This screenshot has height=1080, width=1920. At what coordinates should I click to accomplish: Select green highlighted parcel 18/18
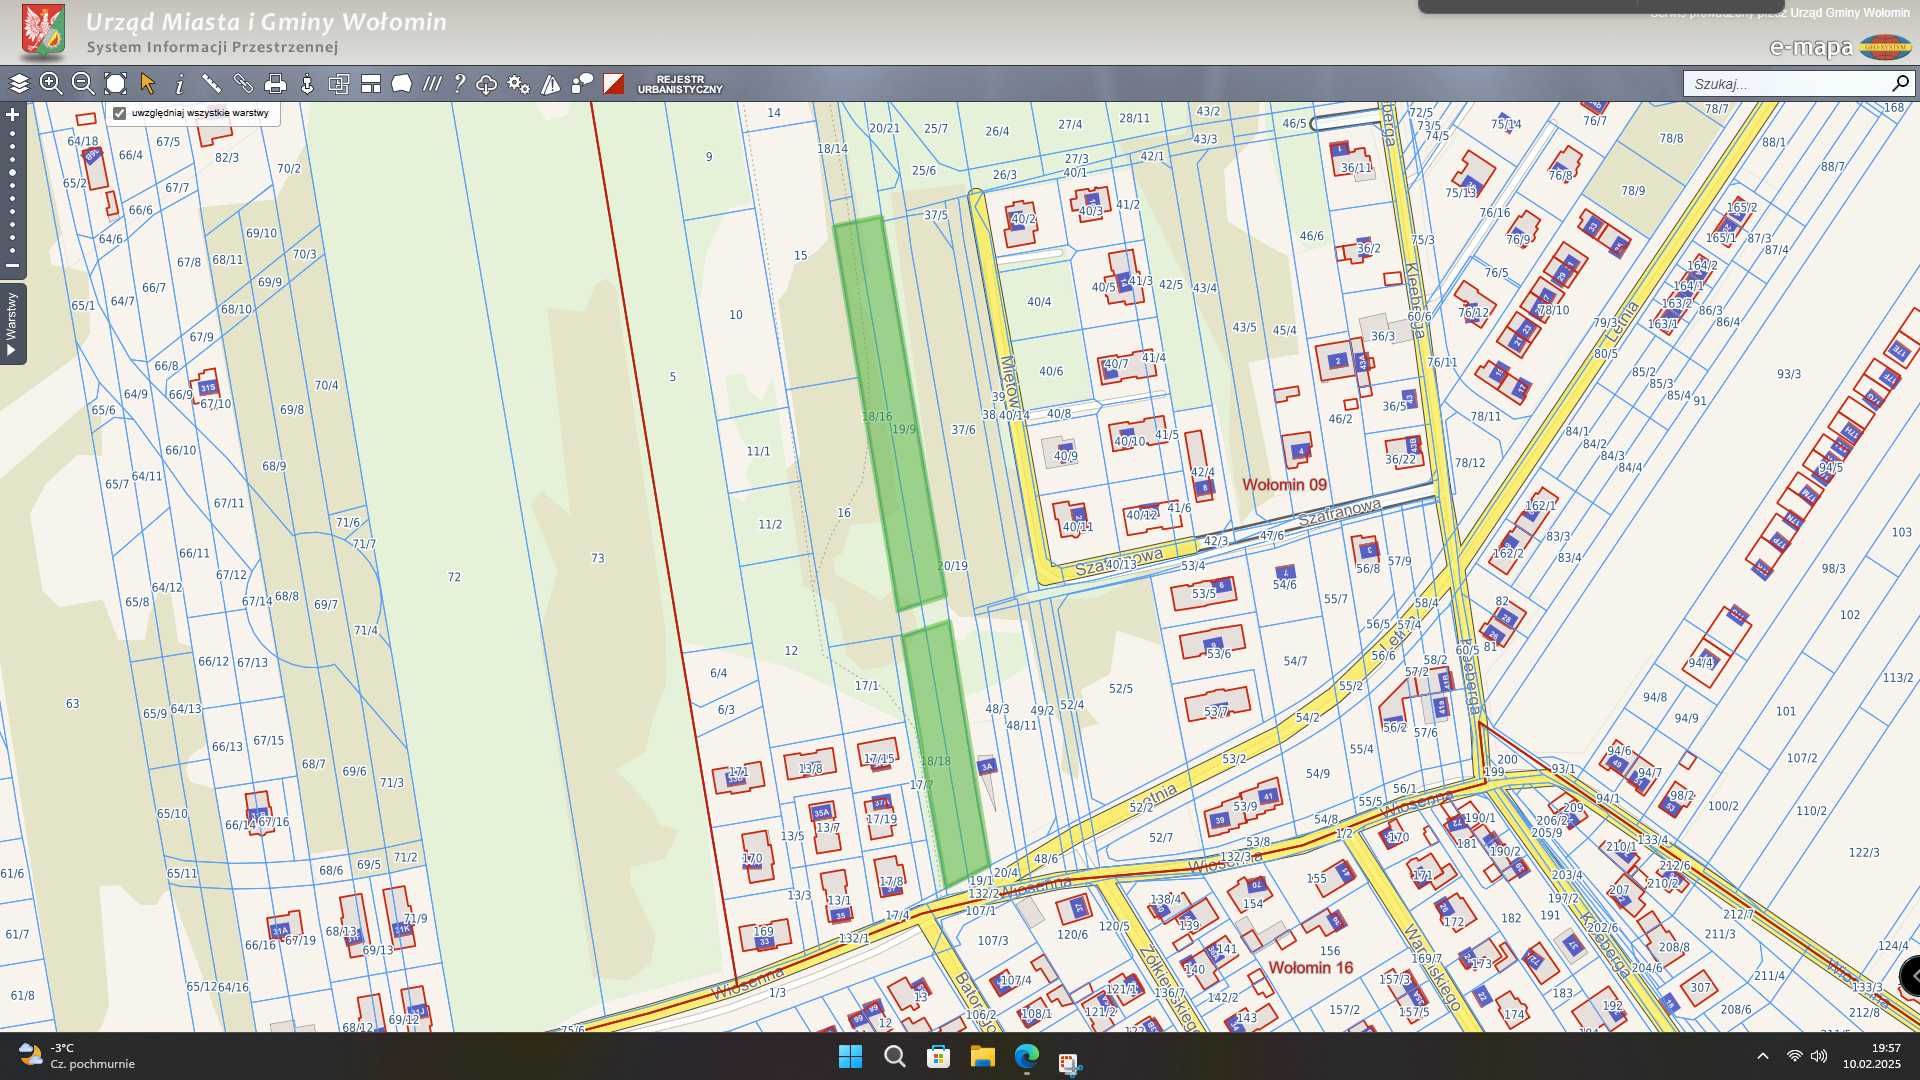pos(946,754)
